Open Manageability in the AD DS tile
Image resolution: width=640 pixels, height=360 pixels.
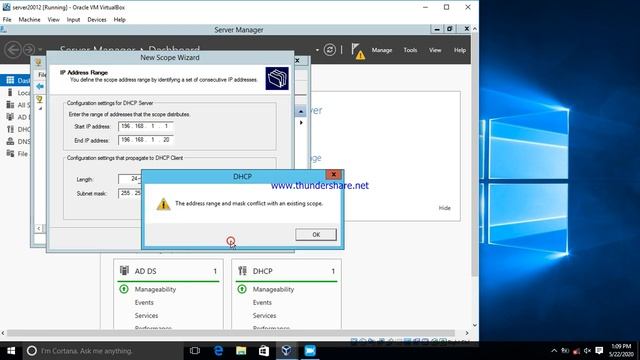coord(155,289)
